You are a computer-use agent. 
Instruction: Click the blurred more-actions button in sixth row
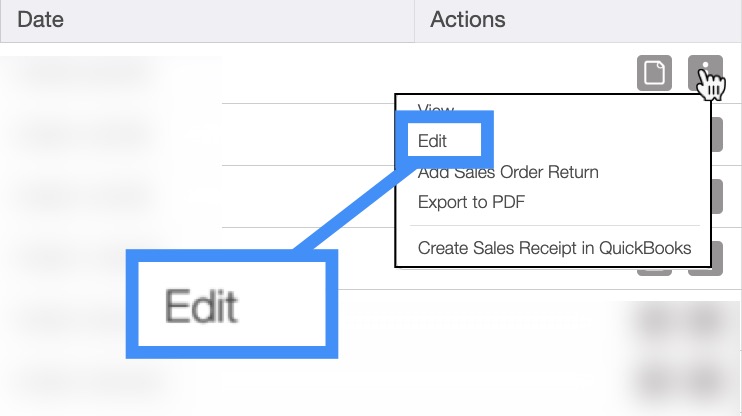pos(706,380)
